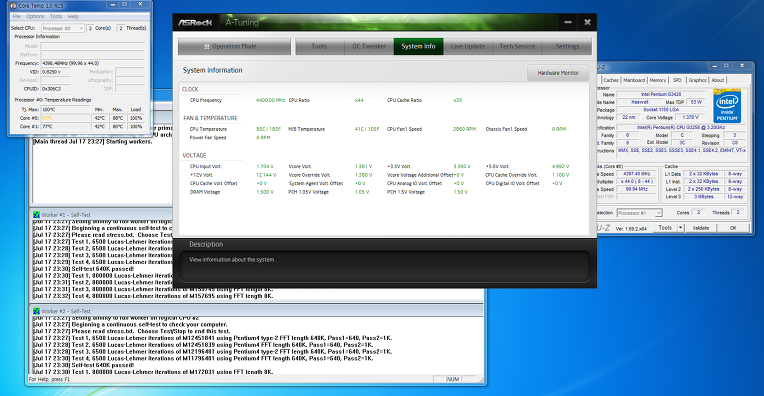
Task: Click CPU-Z core speed value 4397.40 MHz
Action: point(636,173)
